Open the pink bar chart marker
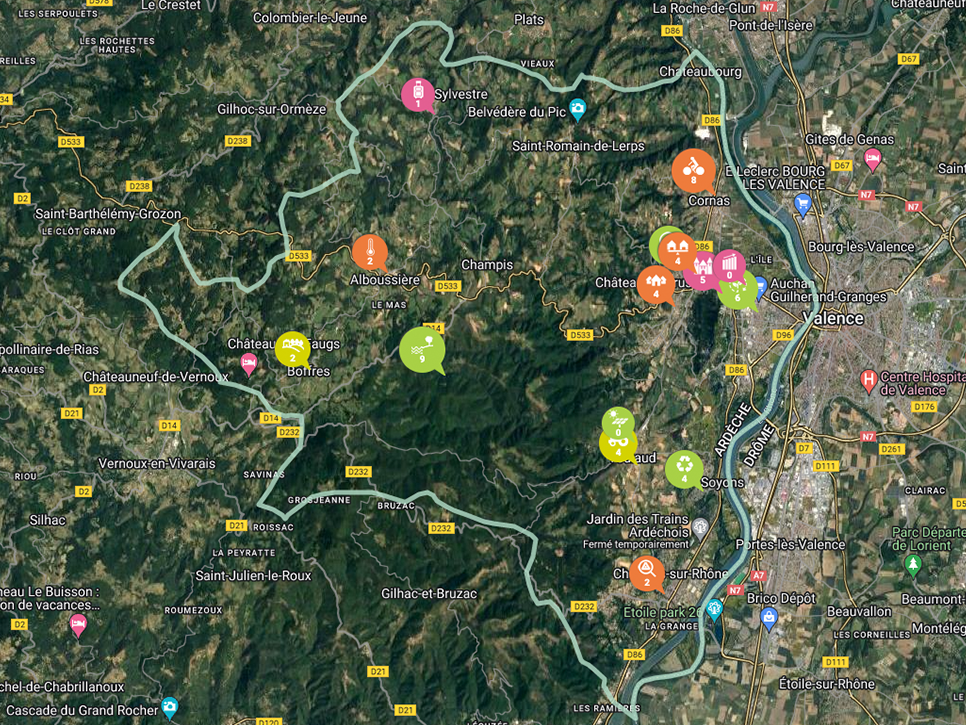Image resolution: width=966 pixels, height=725 pixels. coord(729,266)
